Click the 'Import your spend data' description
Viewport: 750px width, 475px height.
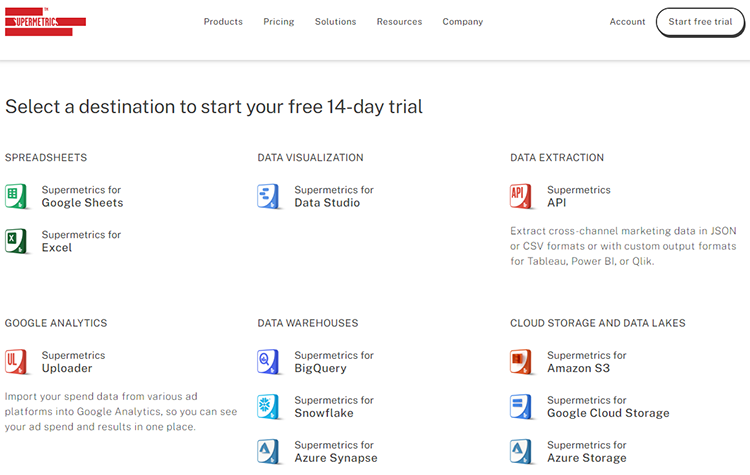point(121,411)
